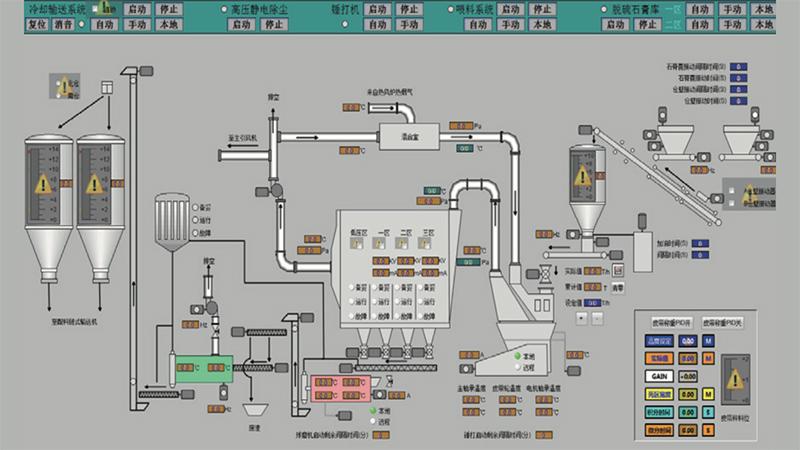The width and height of the screenshot is (800, 450).
Task: Click the 皮带料位 level warning icon
Action: pyautogui.click(x=735, y=380)
